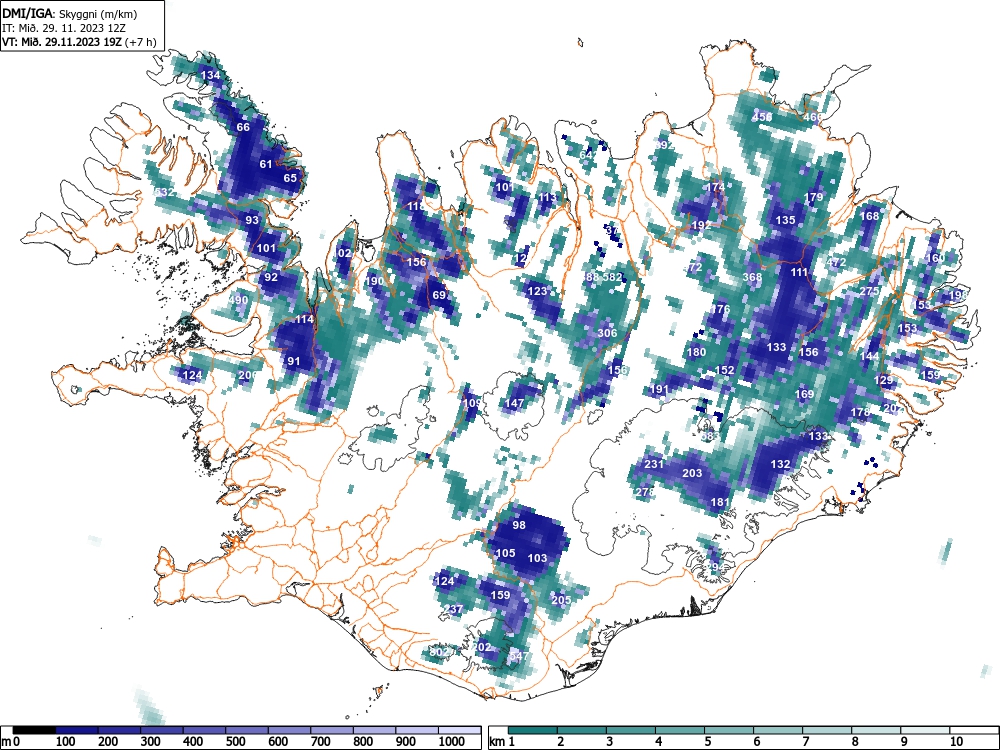1000x750 pixels.
Task: Click the visibility value 180
Action: point(696,352)
